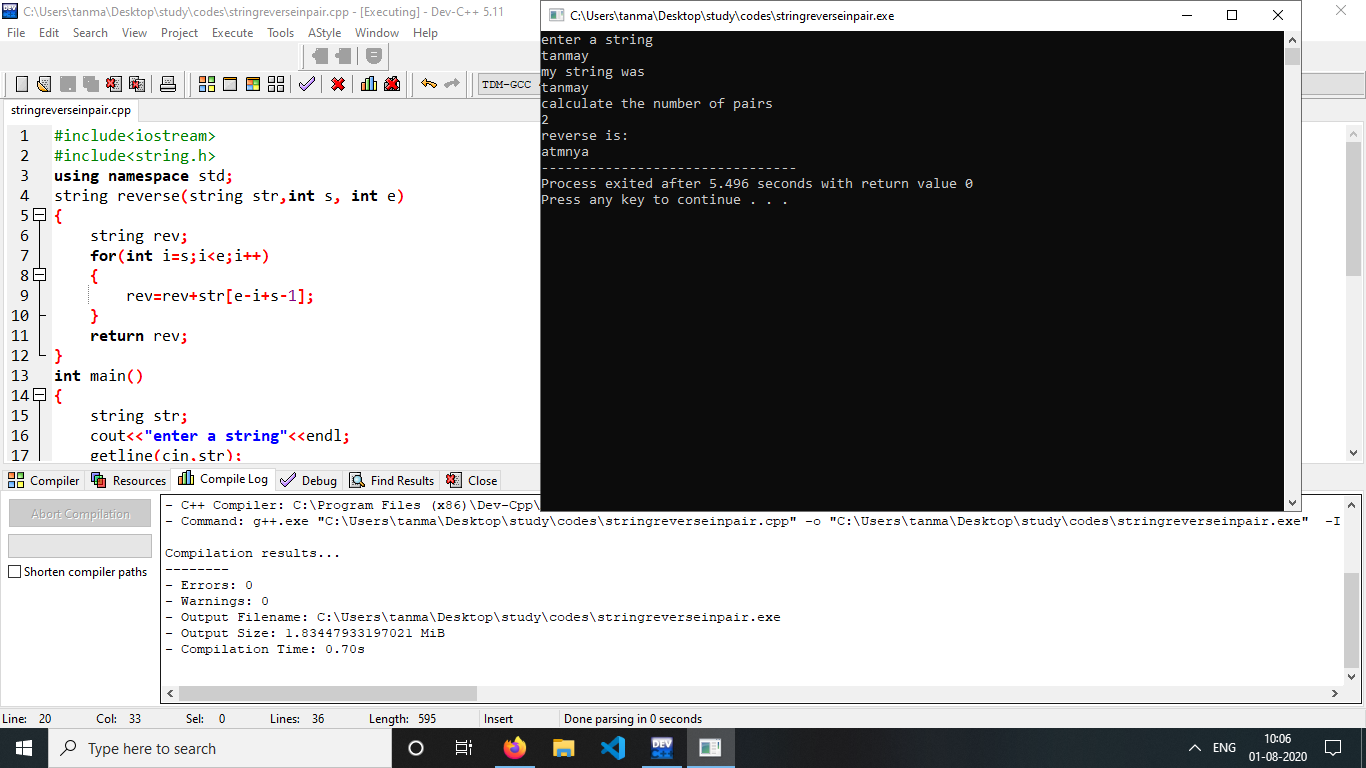Click the New file toolbar icon
This screenshot has height=768, width=1366.
(21, 84)
